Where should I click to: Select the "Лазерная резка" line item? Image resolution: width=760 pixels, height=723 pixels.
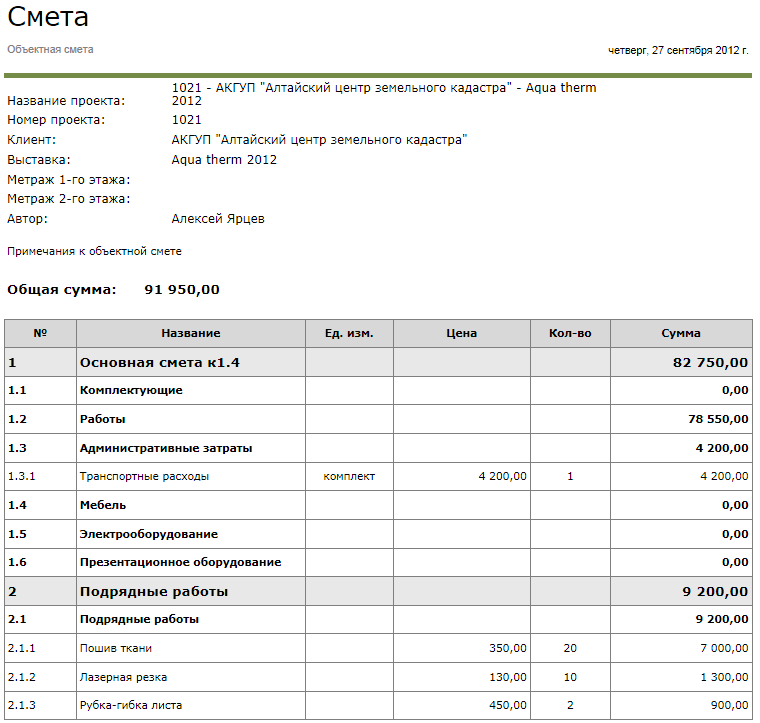[x=123, y=677]
